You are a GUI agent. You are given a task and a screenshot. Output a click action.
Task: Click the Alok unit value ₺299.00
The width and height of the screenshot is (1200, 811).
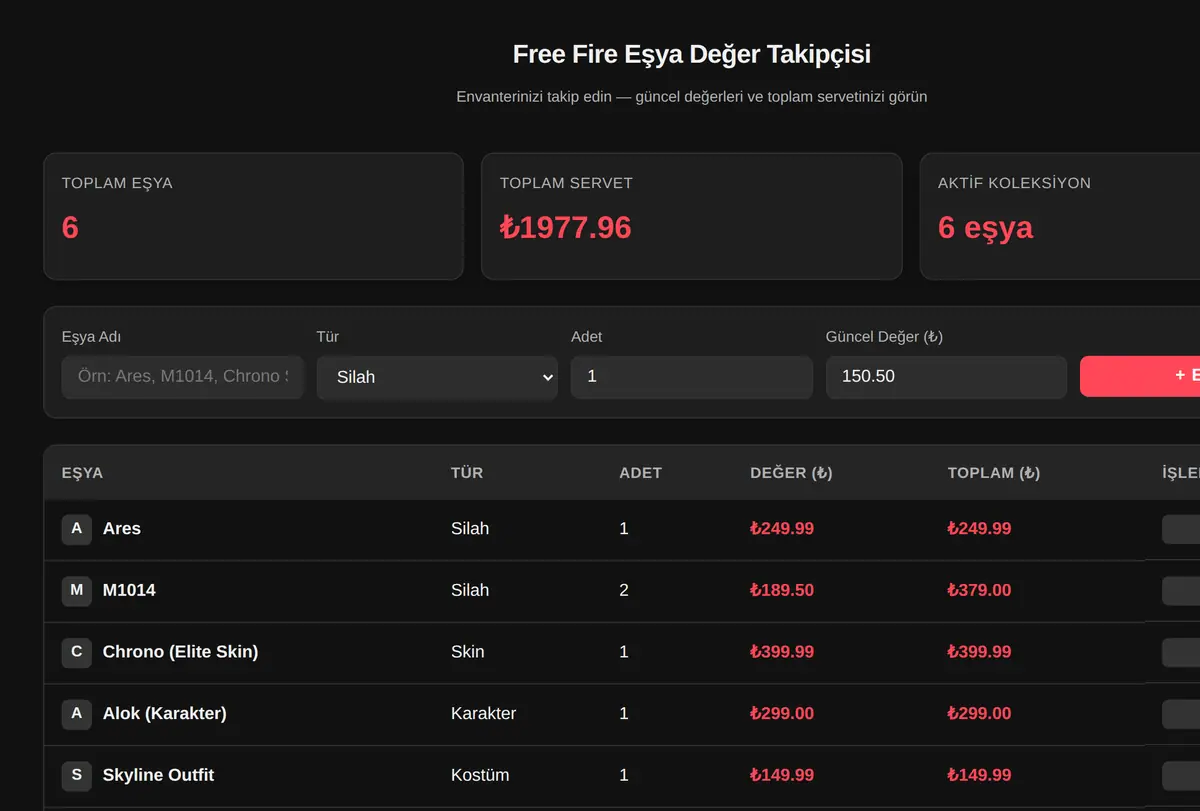coord(782,714)
